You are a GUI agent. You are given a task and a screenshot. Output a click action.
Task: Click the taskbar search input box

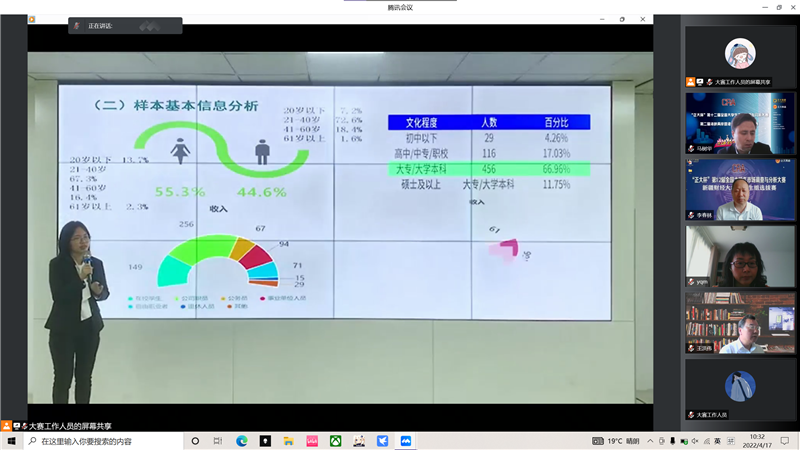100,441
